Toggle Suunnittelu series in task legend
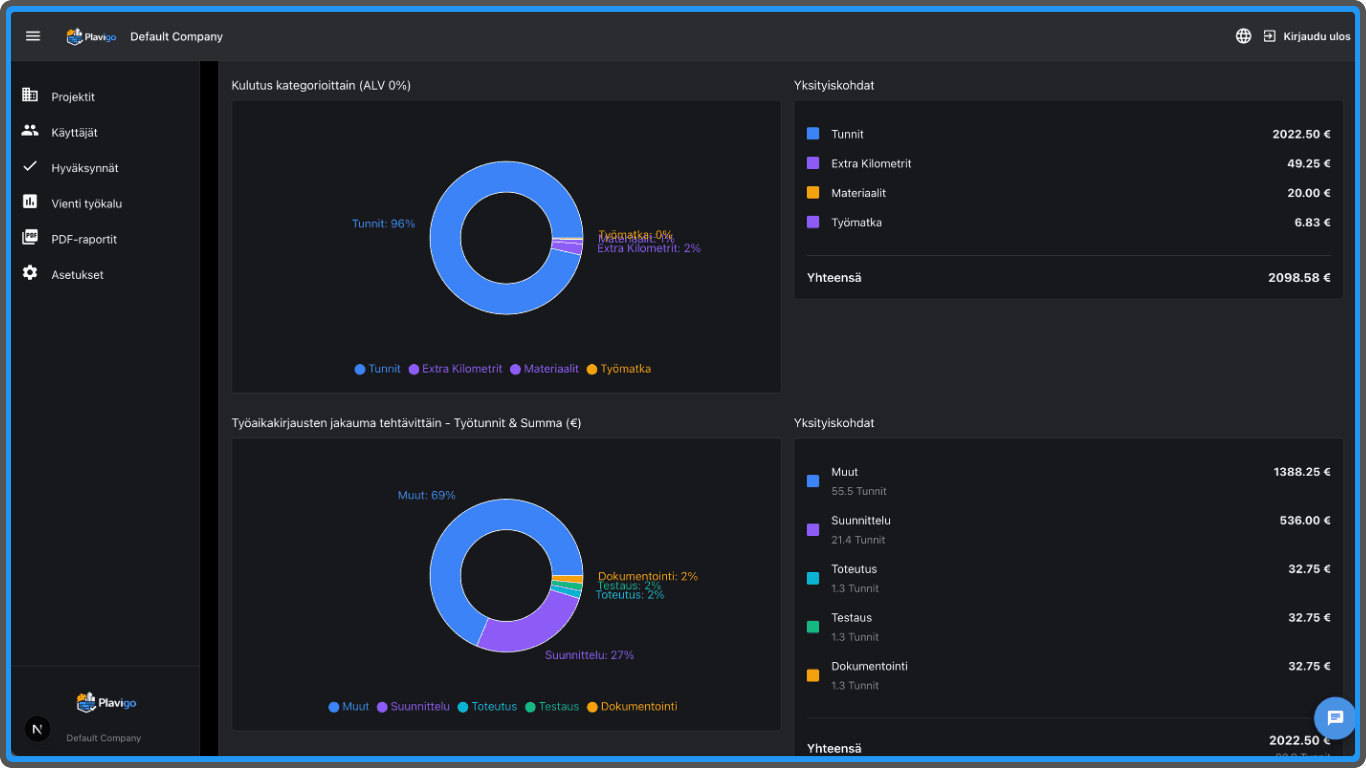Image resolution: width=1366 pixels, height=768 pixels. coord(412,707)
